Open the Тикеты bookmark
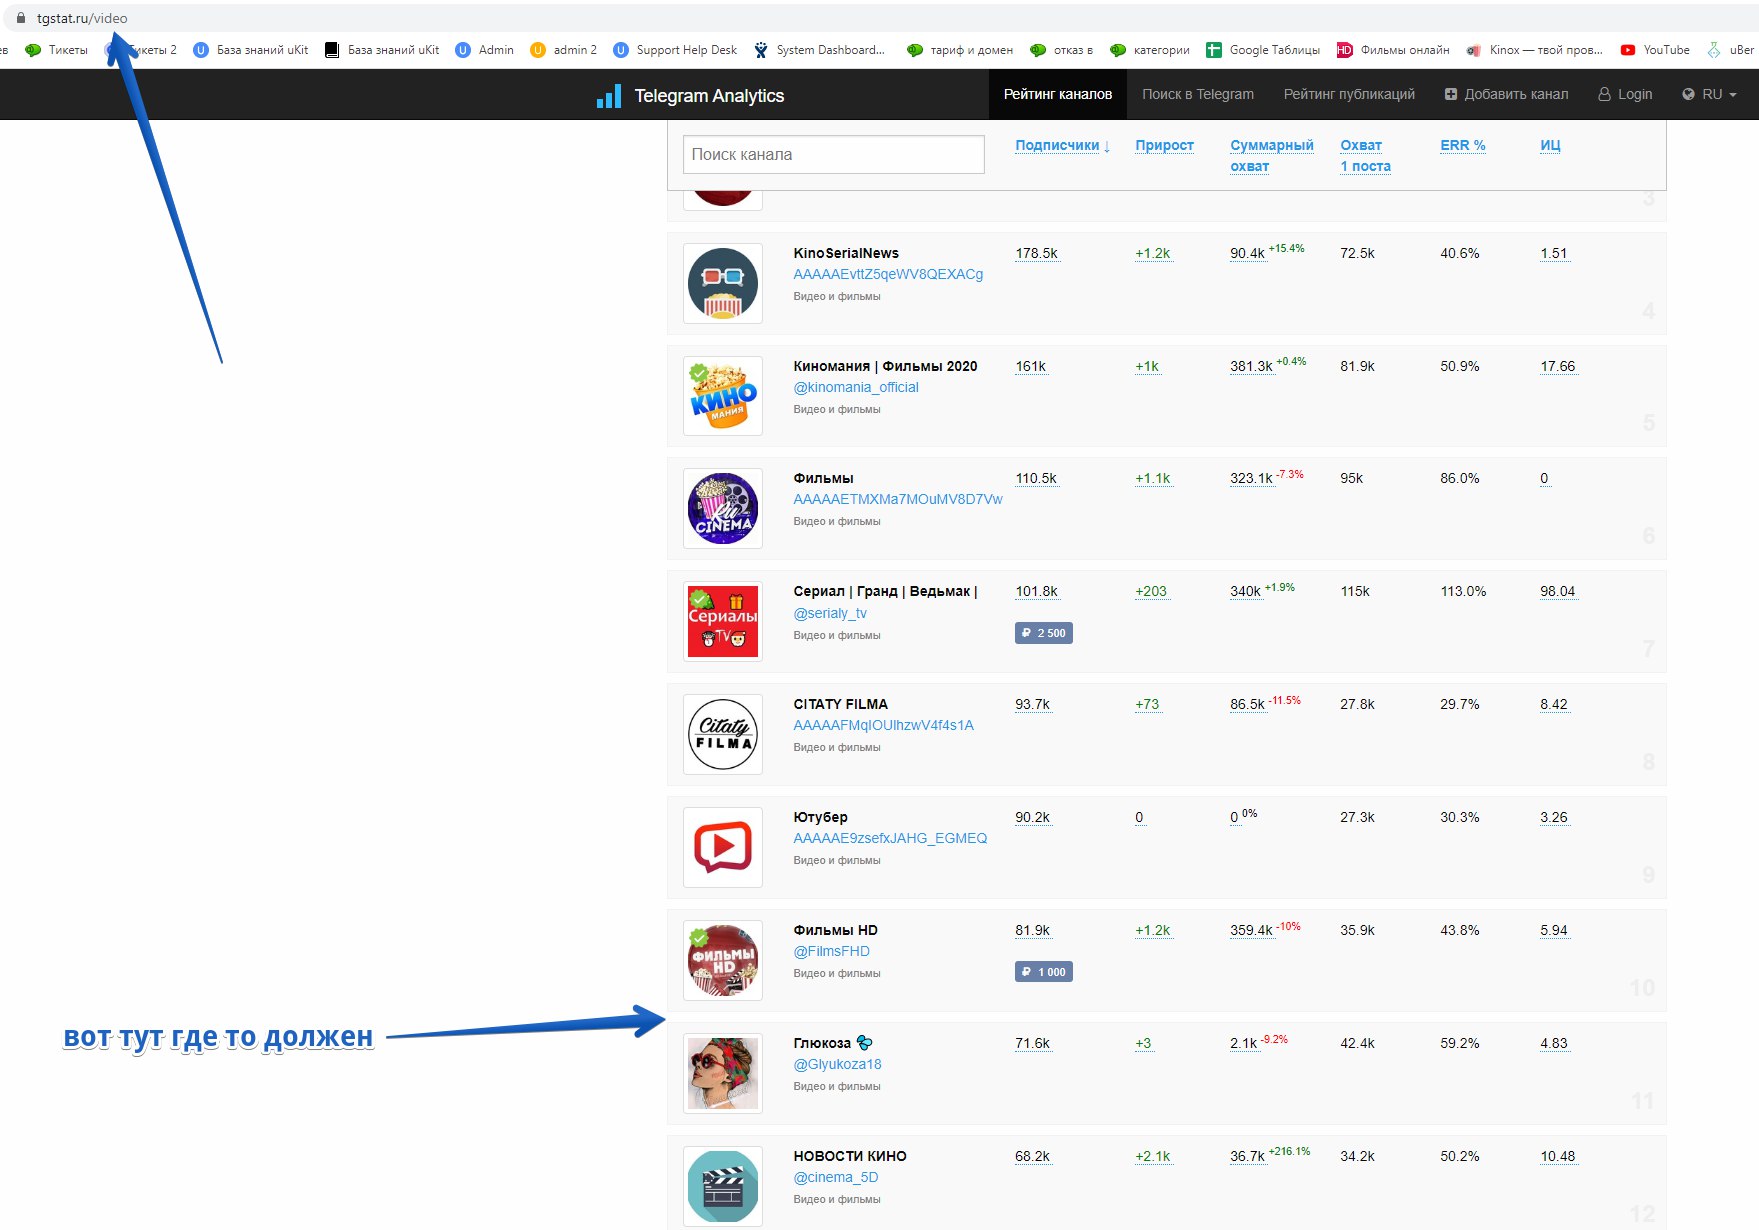The width and height of the screenshot is (1759, 1230). [x=57, y=50]
